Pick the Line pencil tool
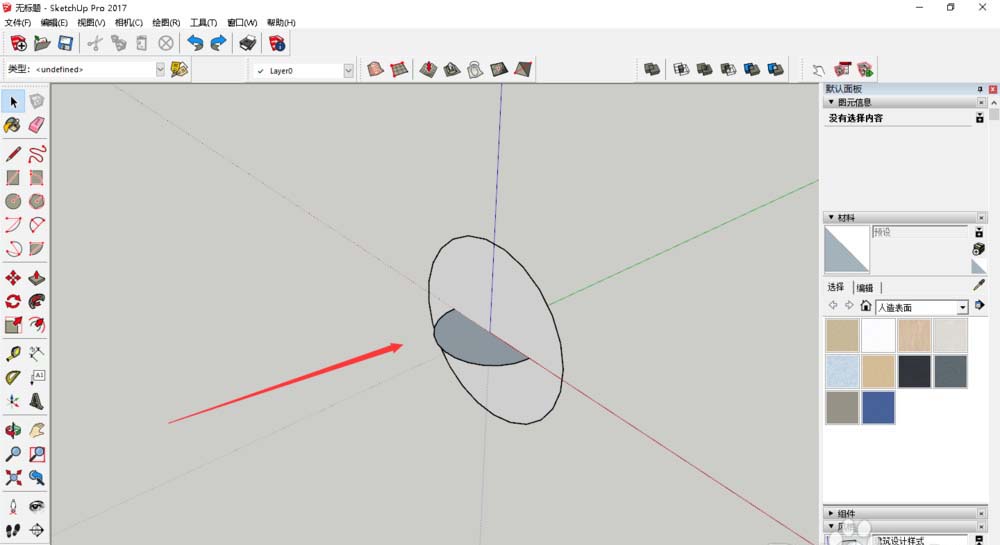The height and width of the screenshot is (545, 1000). [x=13, y=154]
